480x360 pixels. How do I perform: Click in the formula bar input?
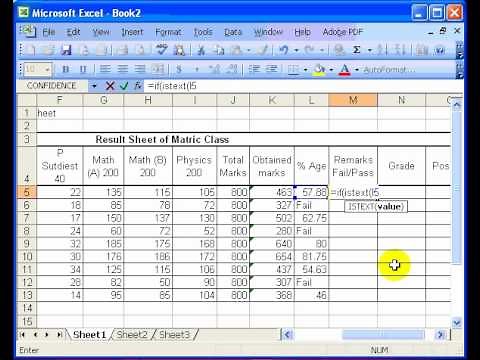pyautogui.click(x=303, y=86)
